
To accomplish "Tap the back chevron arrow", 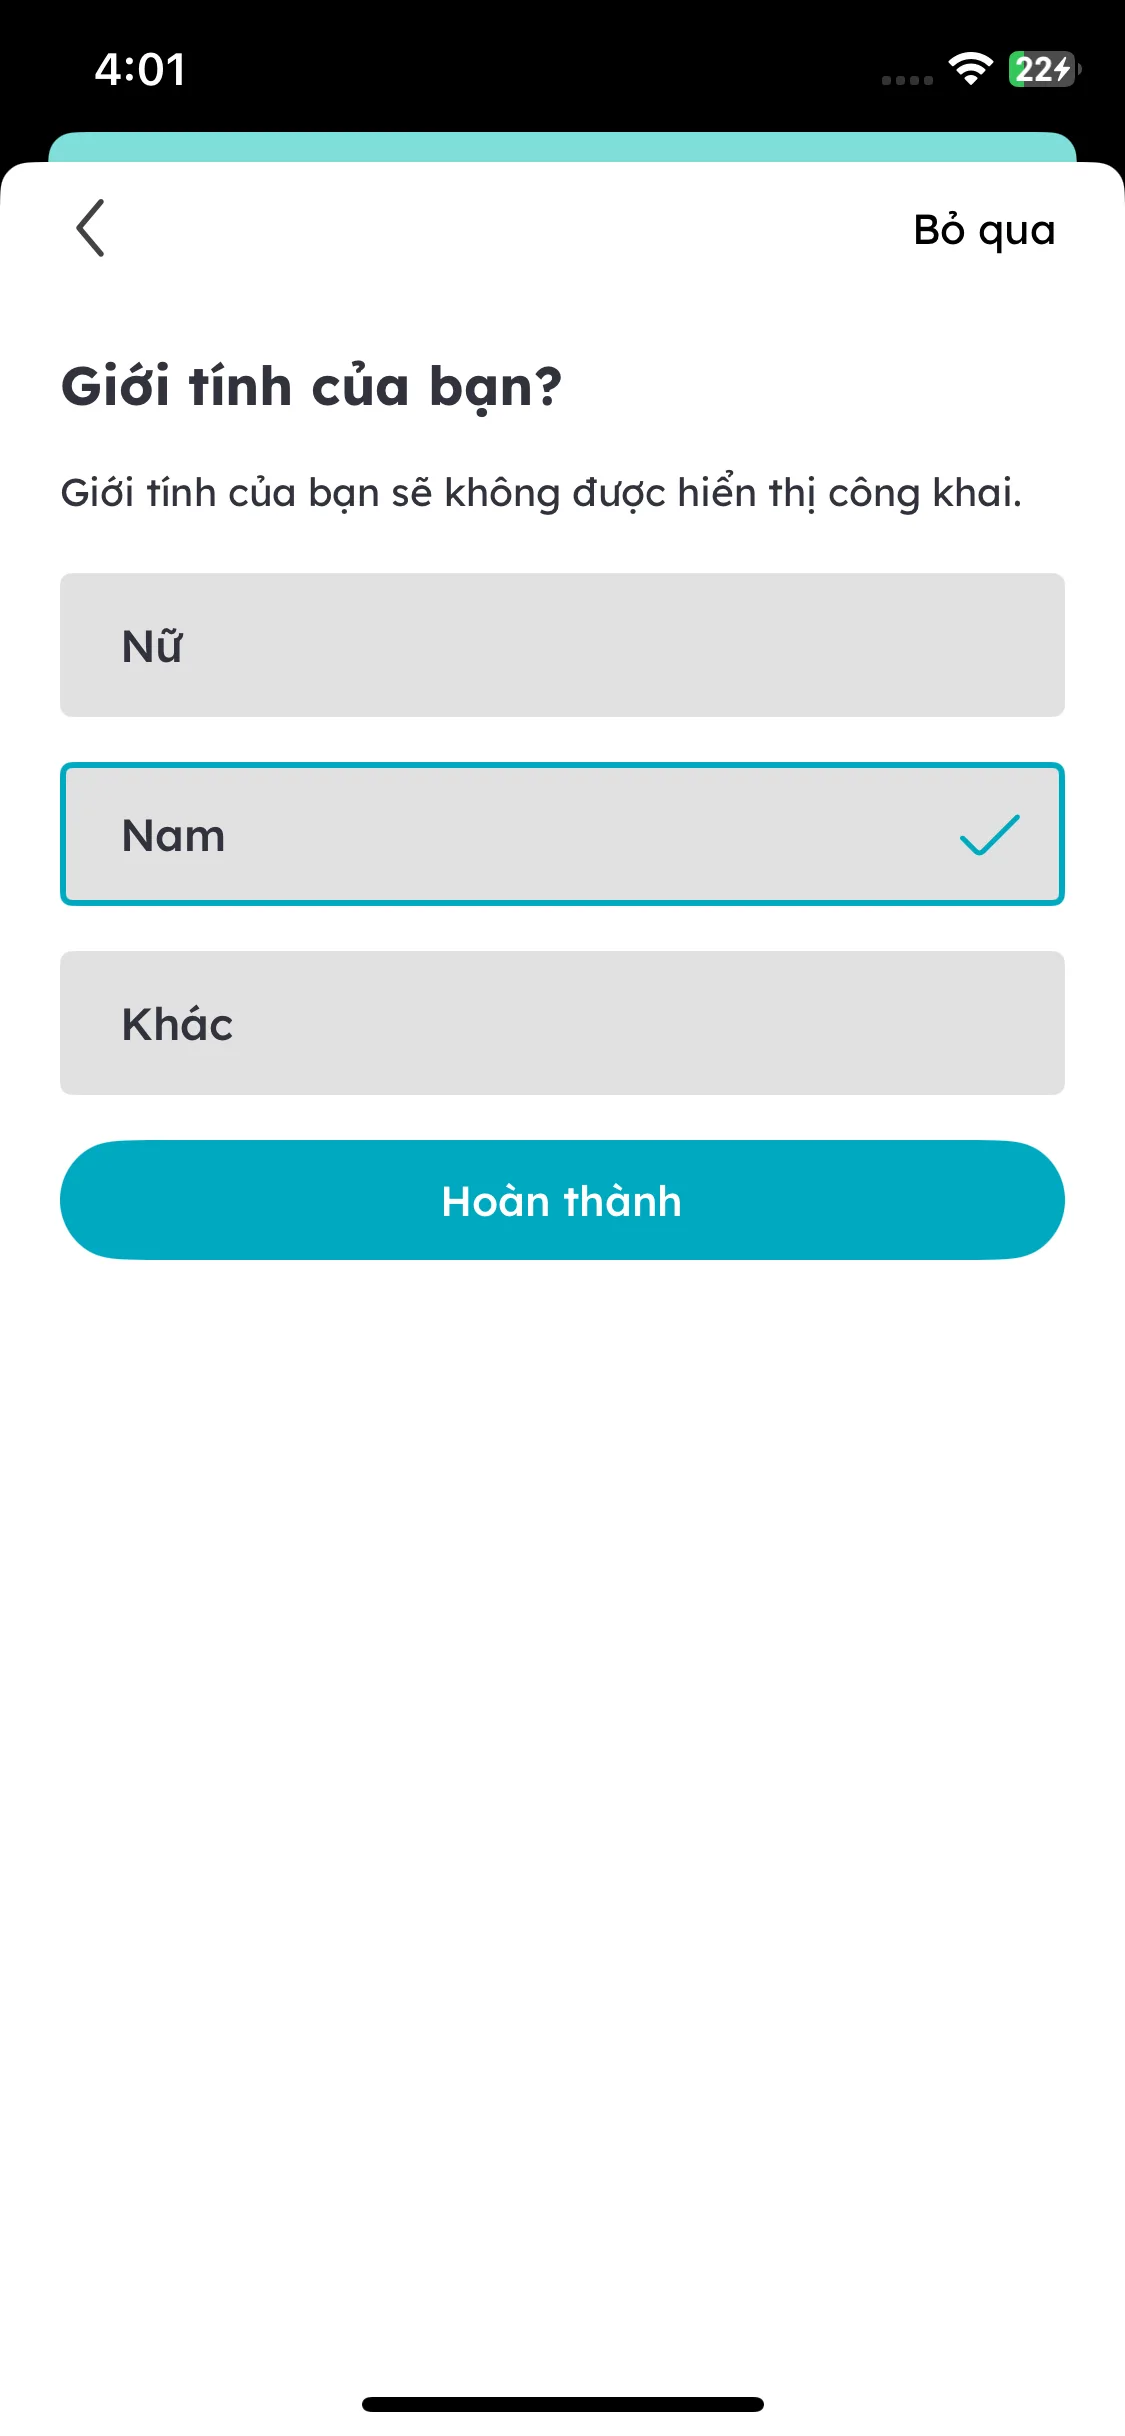I will tap(90, 228).
